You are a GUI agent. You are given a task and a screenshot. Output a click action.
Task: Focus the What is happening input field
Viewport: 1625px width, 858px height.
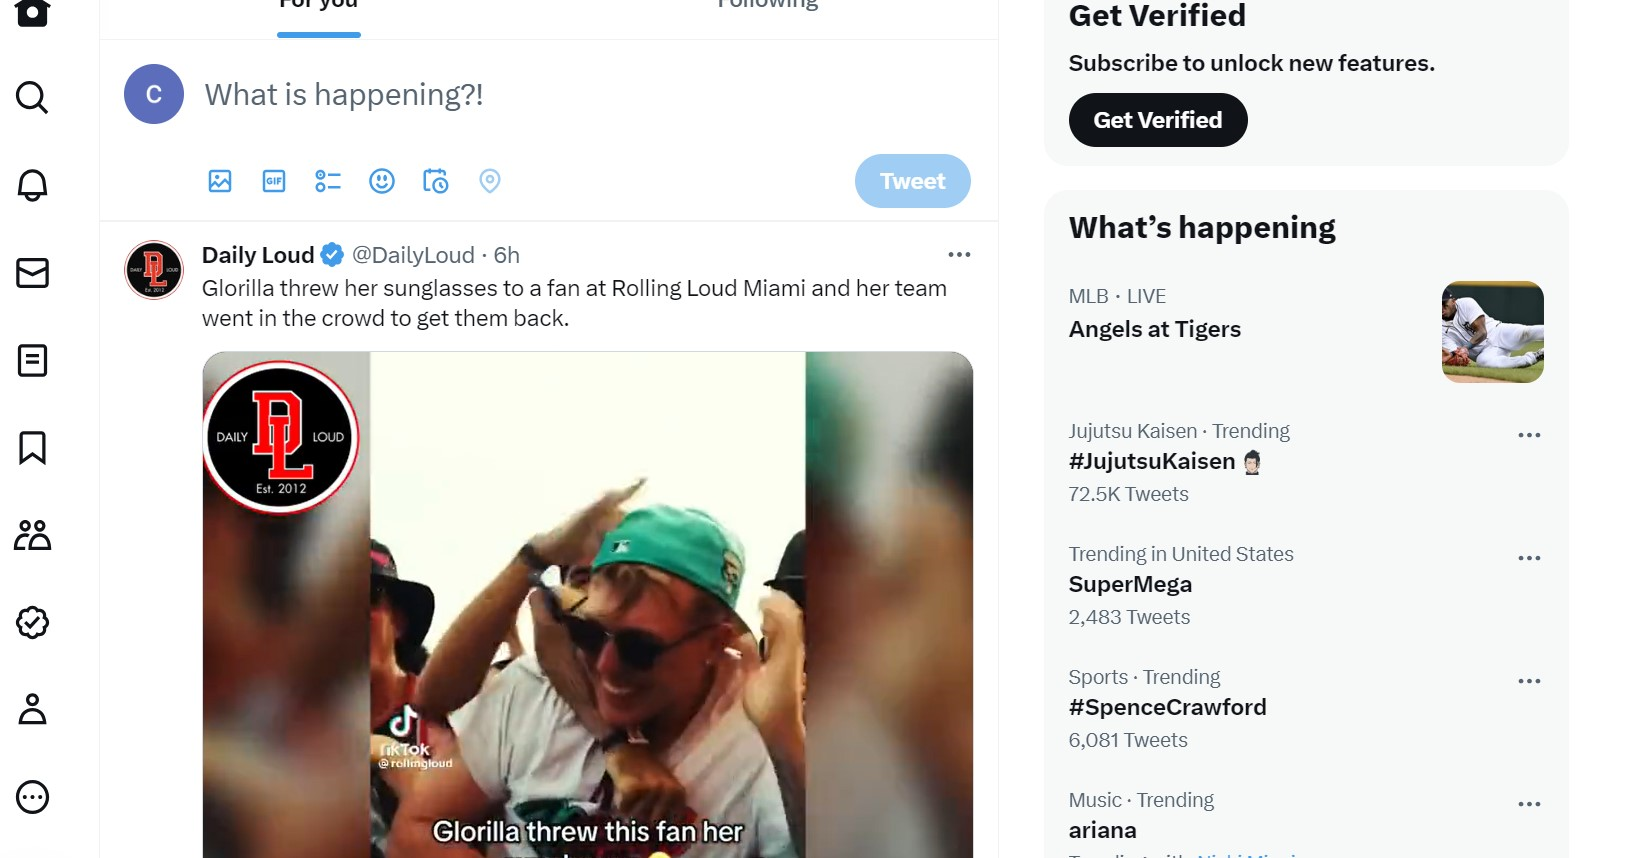click(580, 95)
